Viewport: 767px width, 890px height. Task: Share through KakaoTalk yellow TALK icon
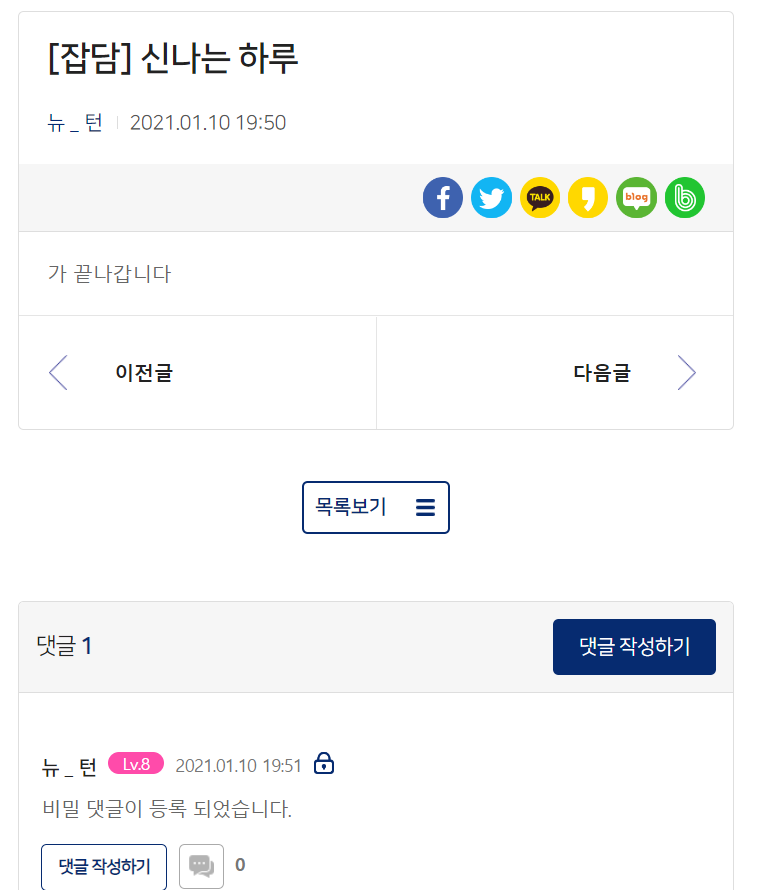(x=540, y=198)
